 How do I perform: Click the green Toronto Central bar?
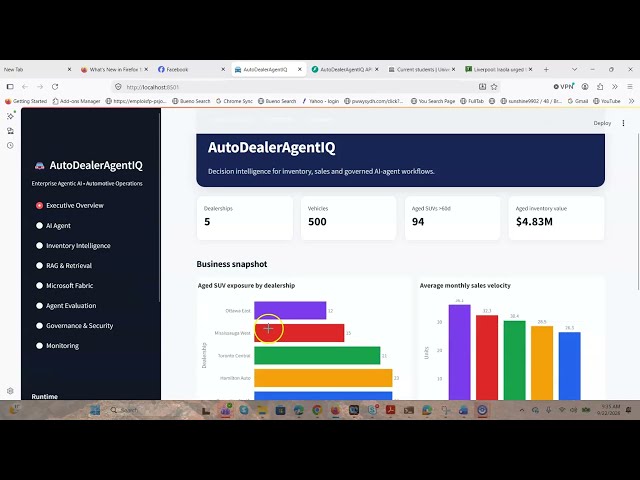tap(317, 356)
